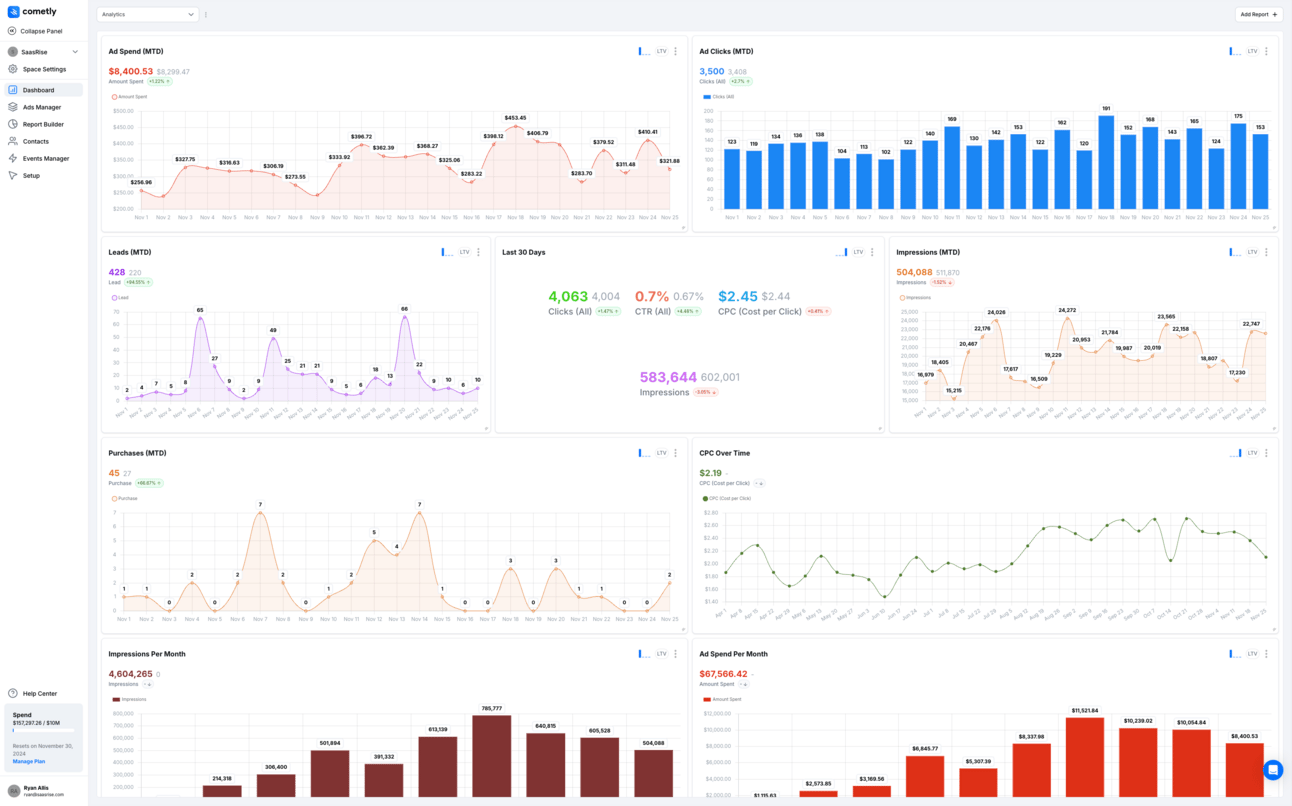Toggle LTV on Last 30 Days widget
Viewport: 1292px width, 806px height.
[858, 252]
